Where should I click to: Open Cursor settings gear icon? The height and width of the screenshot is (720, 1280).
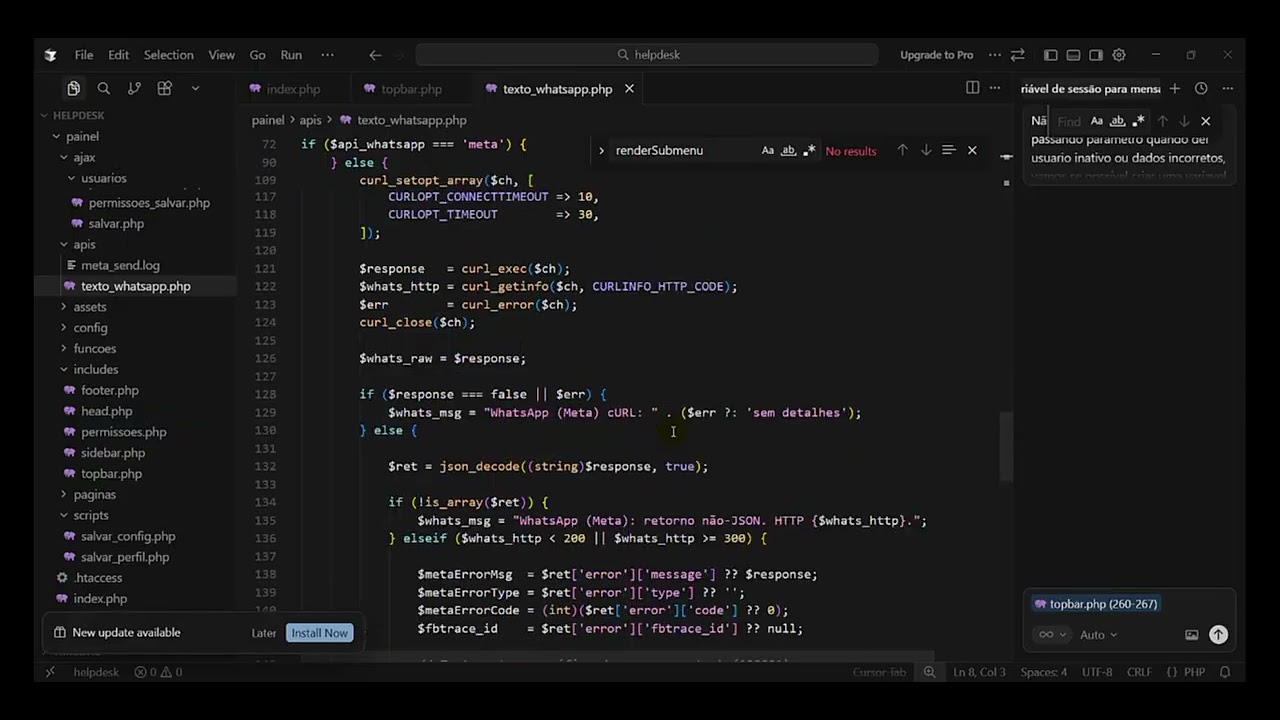tap(1119, 55)
